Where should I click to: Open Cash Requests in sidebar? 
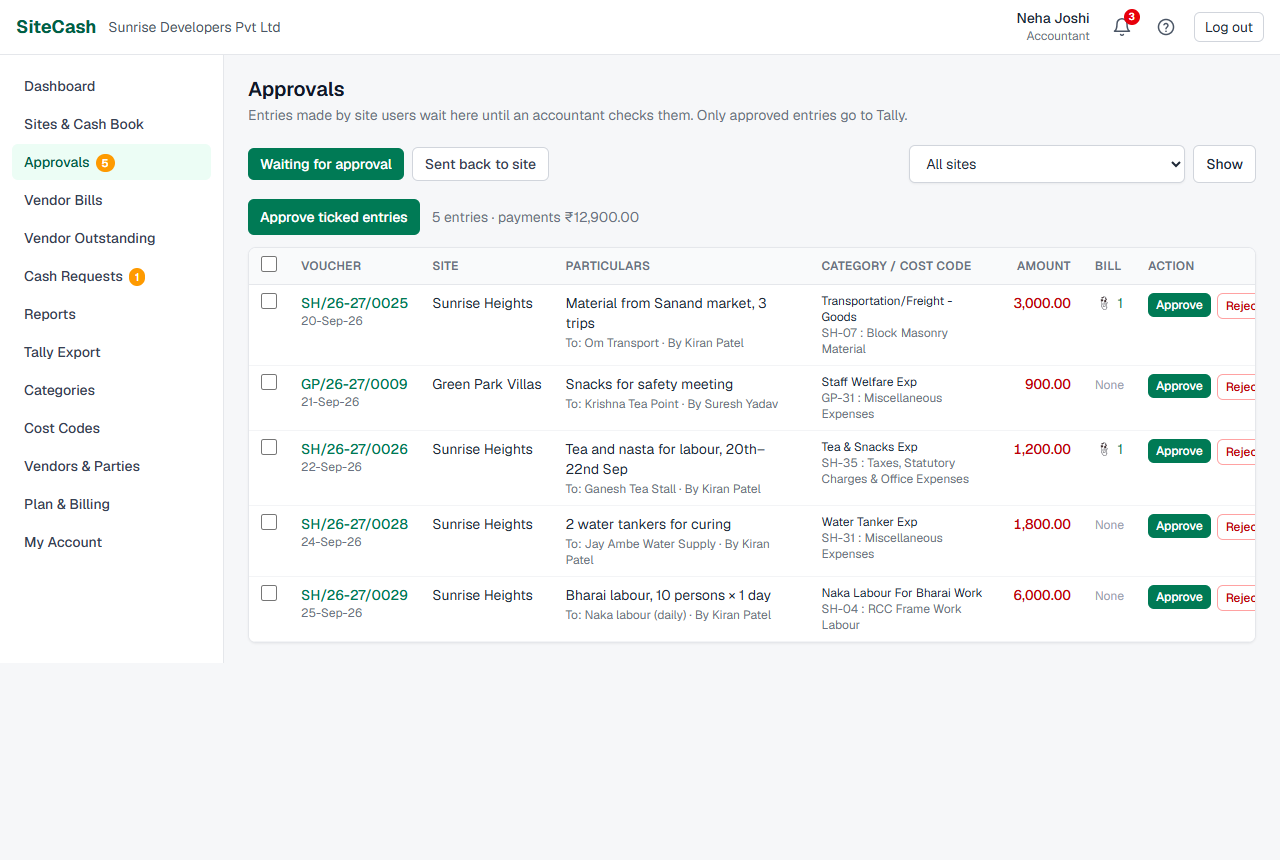point(111,276)
